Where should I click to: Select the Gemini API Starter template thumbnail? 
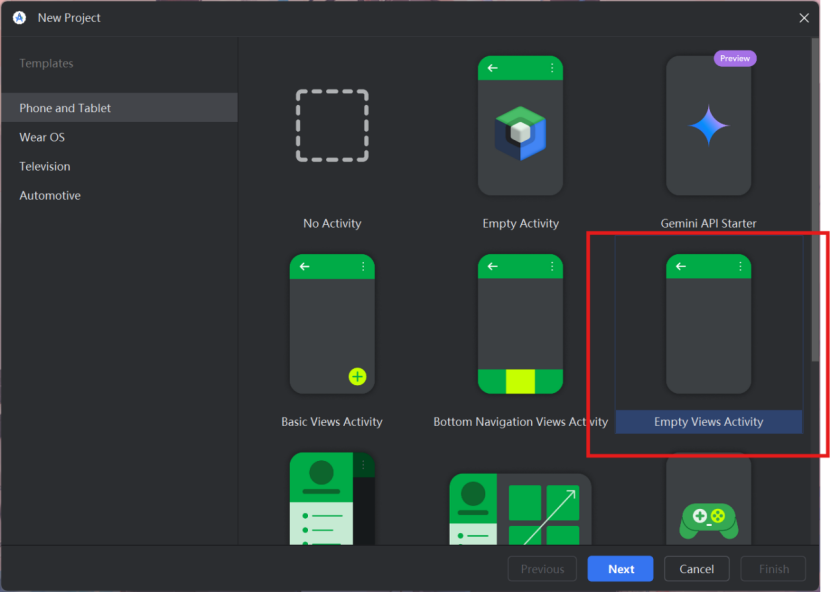708,125
